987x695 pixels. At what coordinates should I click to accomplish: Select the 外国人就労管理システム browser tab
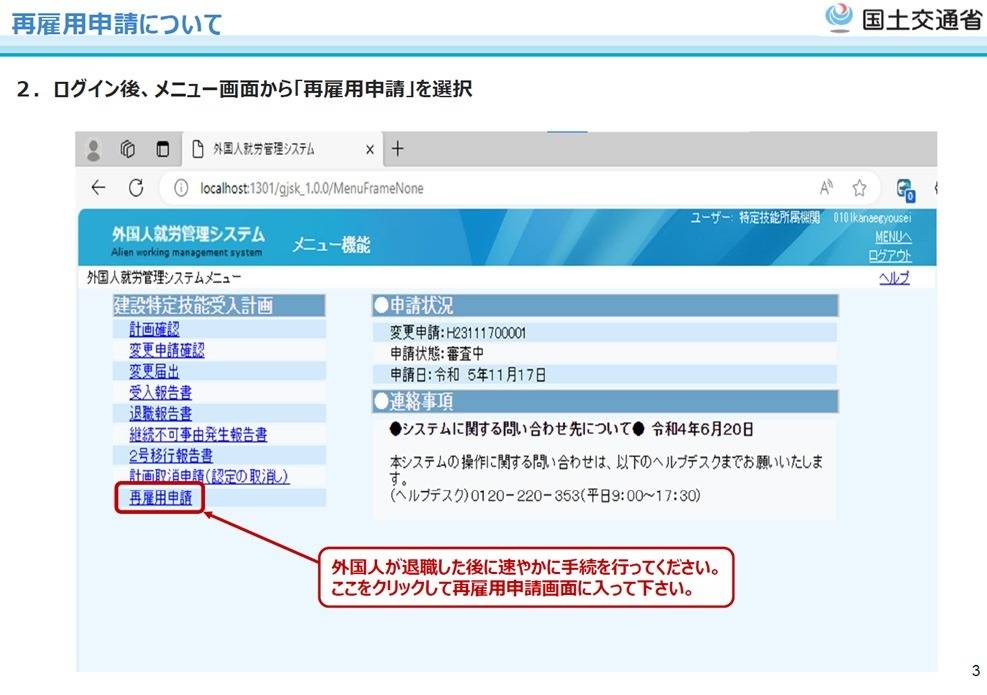coord(265,149)
